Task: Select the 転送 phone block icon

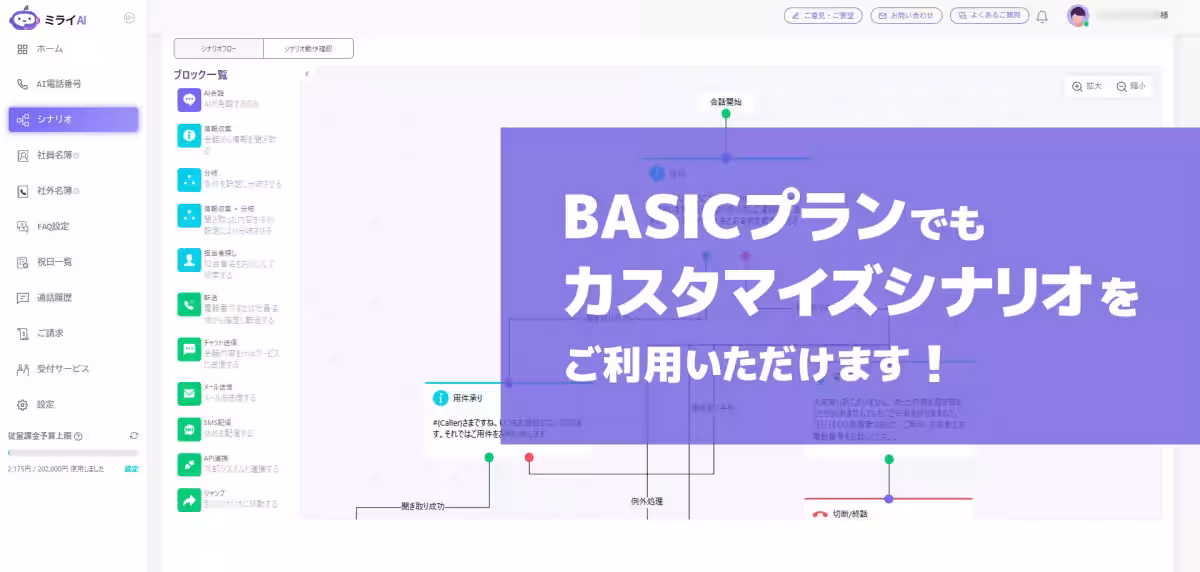Action: tap(189, 304)
